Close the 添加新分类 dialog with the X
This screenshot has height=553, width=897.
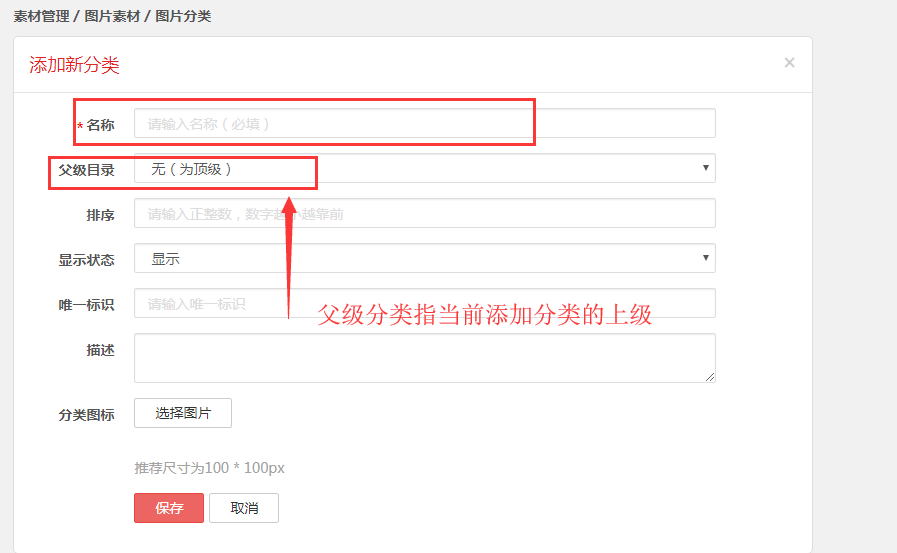tap(789, 63)
